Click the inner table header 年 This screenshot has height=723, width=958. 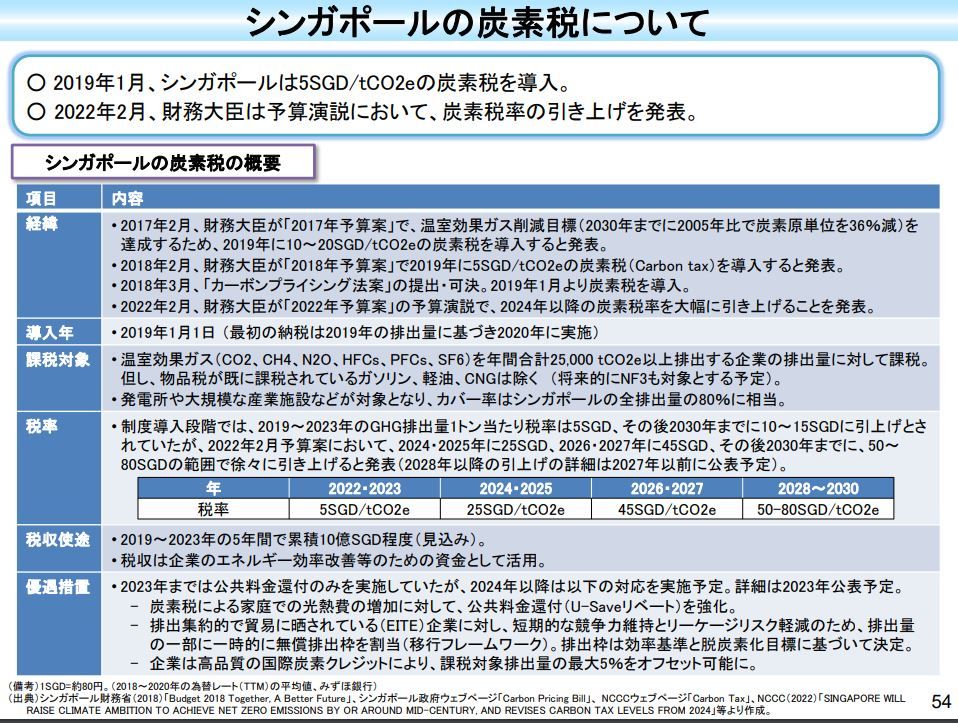(213, 488)
